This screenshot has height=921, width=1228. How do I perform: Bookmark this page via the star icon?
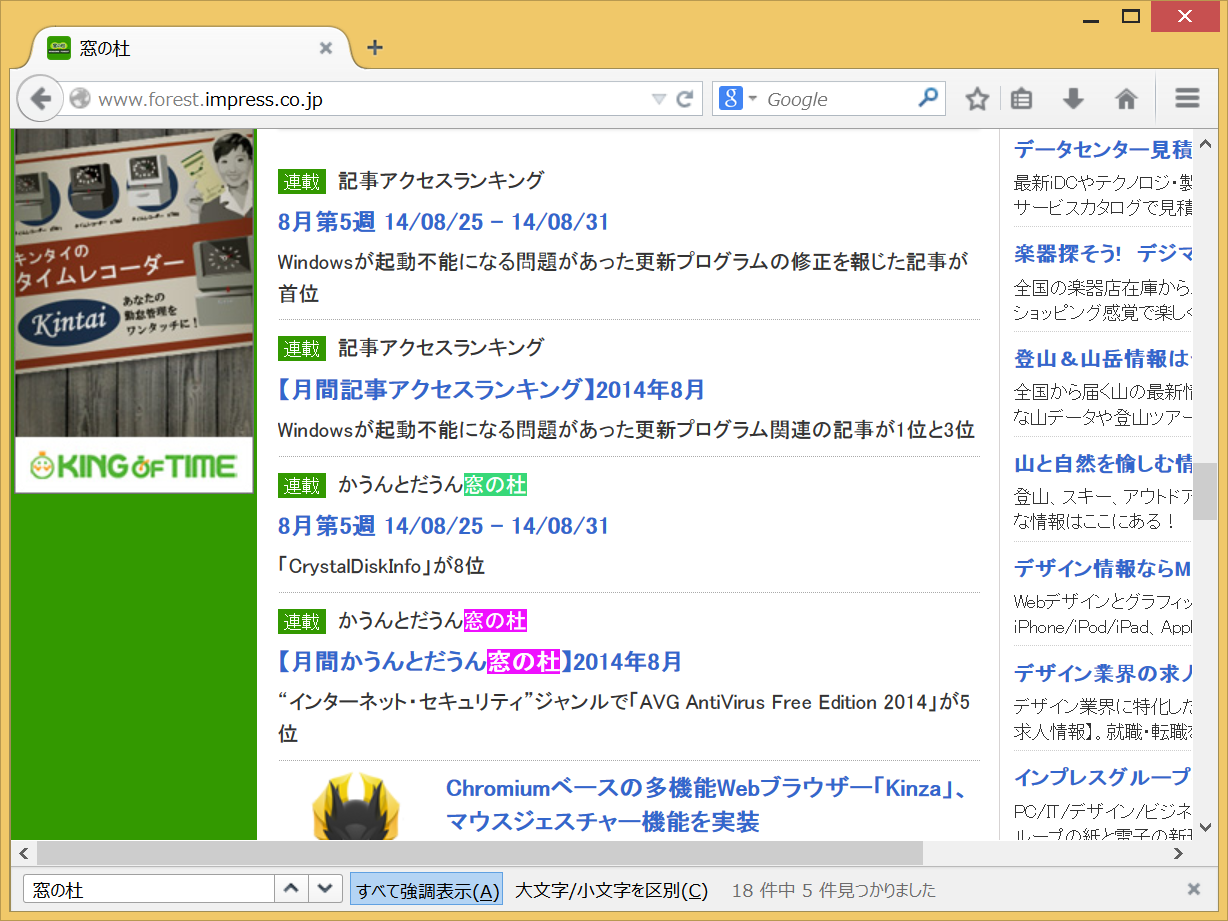click(976, 98)
